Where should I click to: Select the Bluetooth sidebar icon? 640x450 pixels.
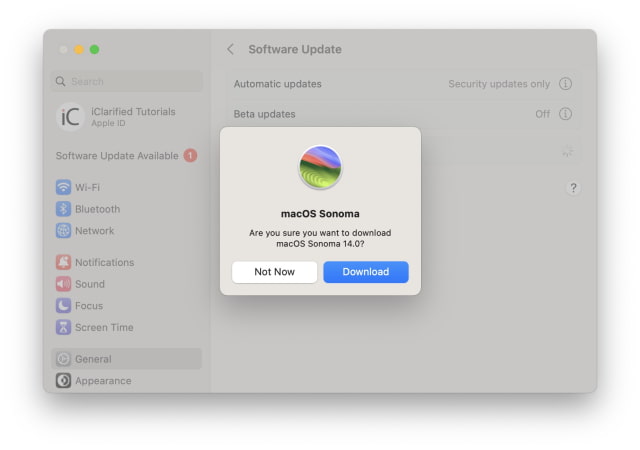pyautogui.click(x=63, y=209)
